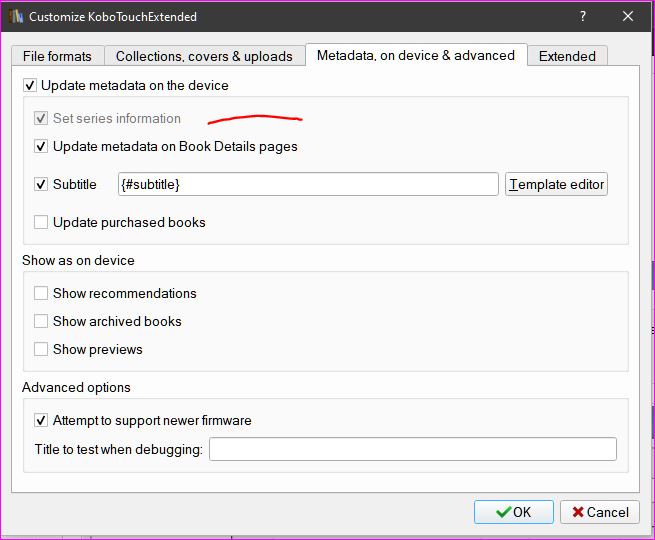The image size is (655, 540).
Task: Open the Template editor
Action: tap(556, 184)
